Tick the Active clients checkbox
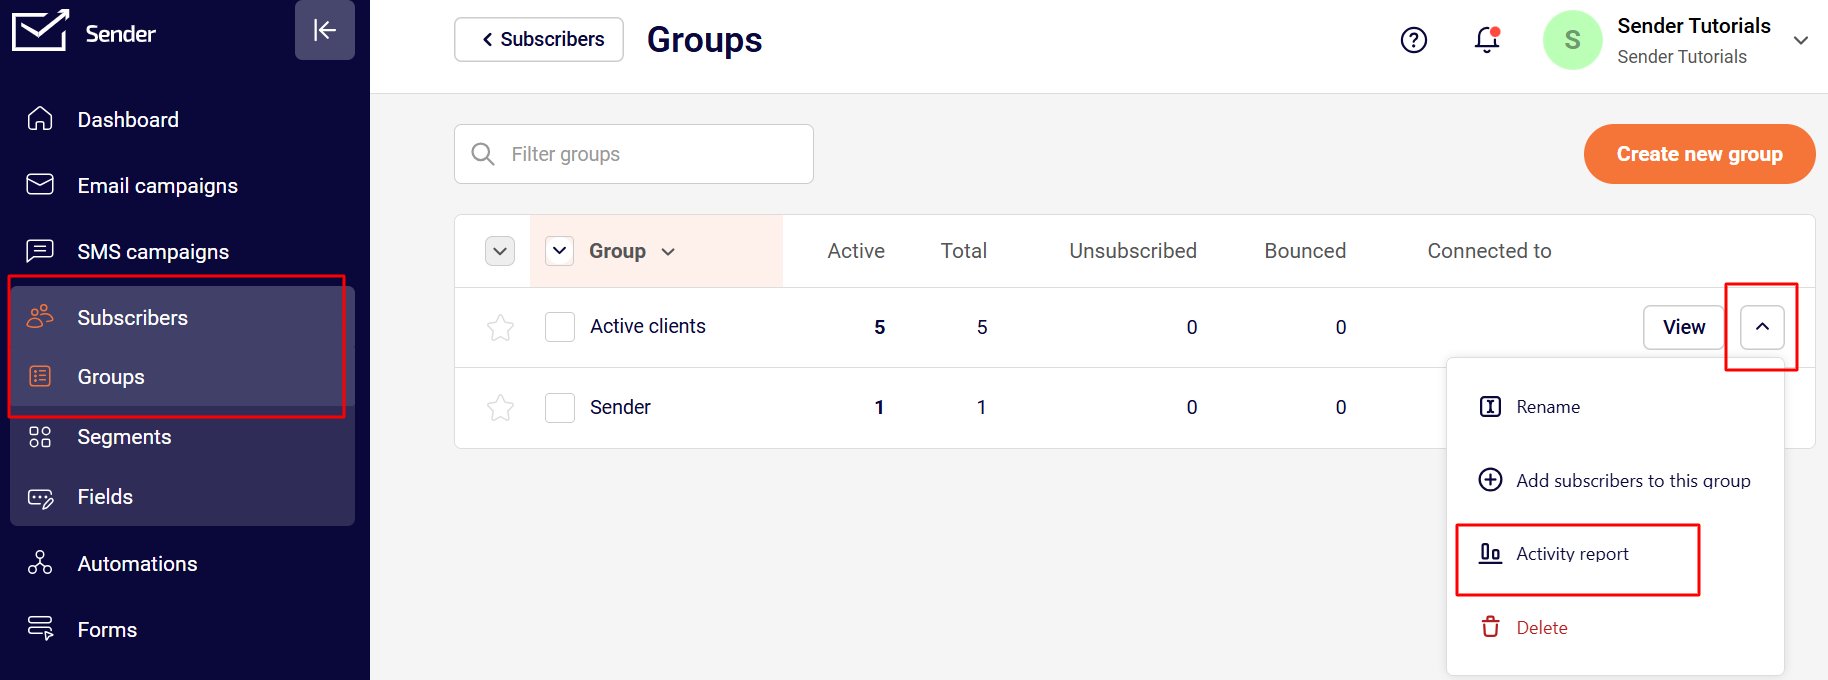1828x680 pixels. coord(560,327)
